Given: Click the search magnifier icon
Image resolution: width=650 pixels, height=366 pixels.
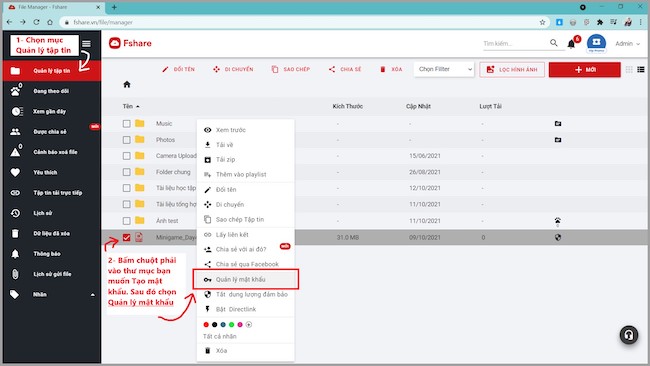Looking at the screenshot, I should pyautogui.click(x=553, y=43).
